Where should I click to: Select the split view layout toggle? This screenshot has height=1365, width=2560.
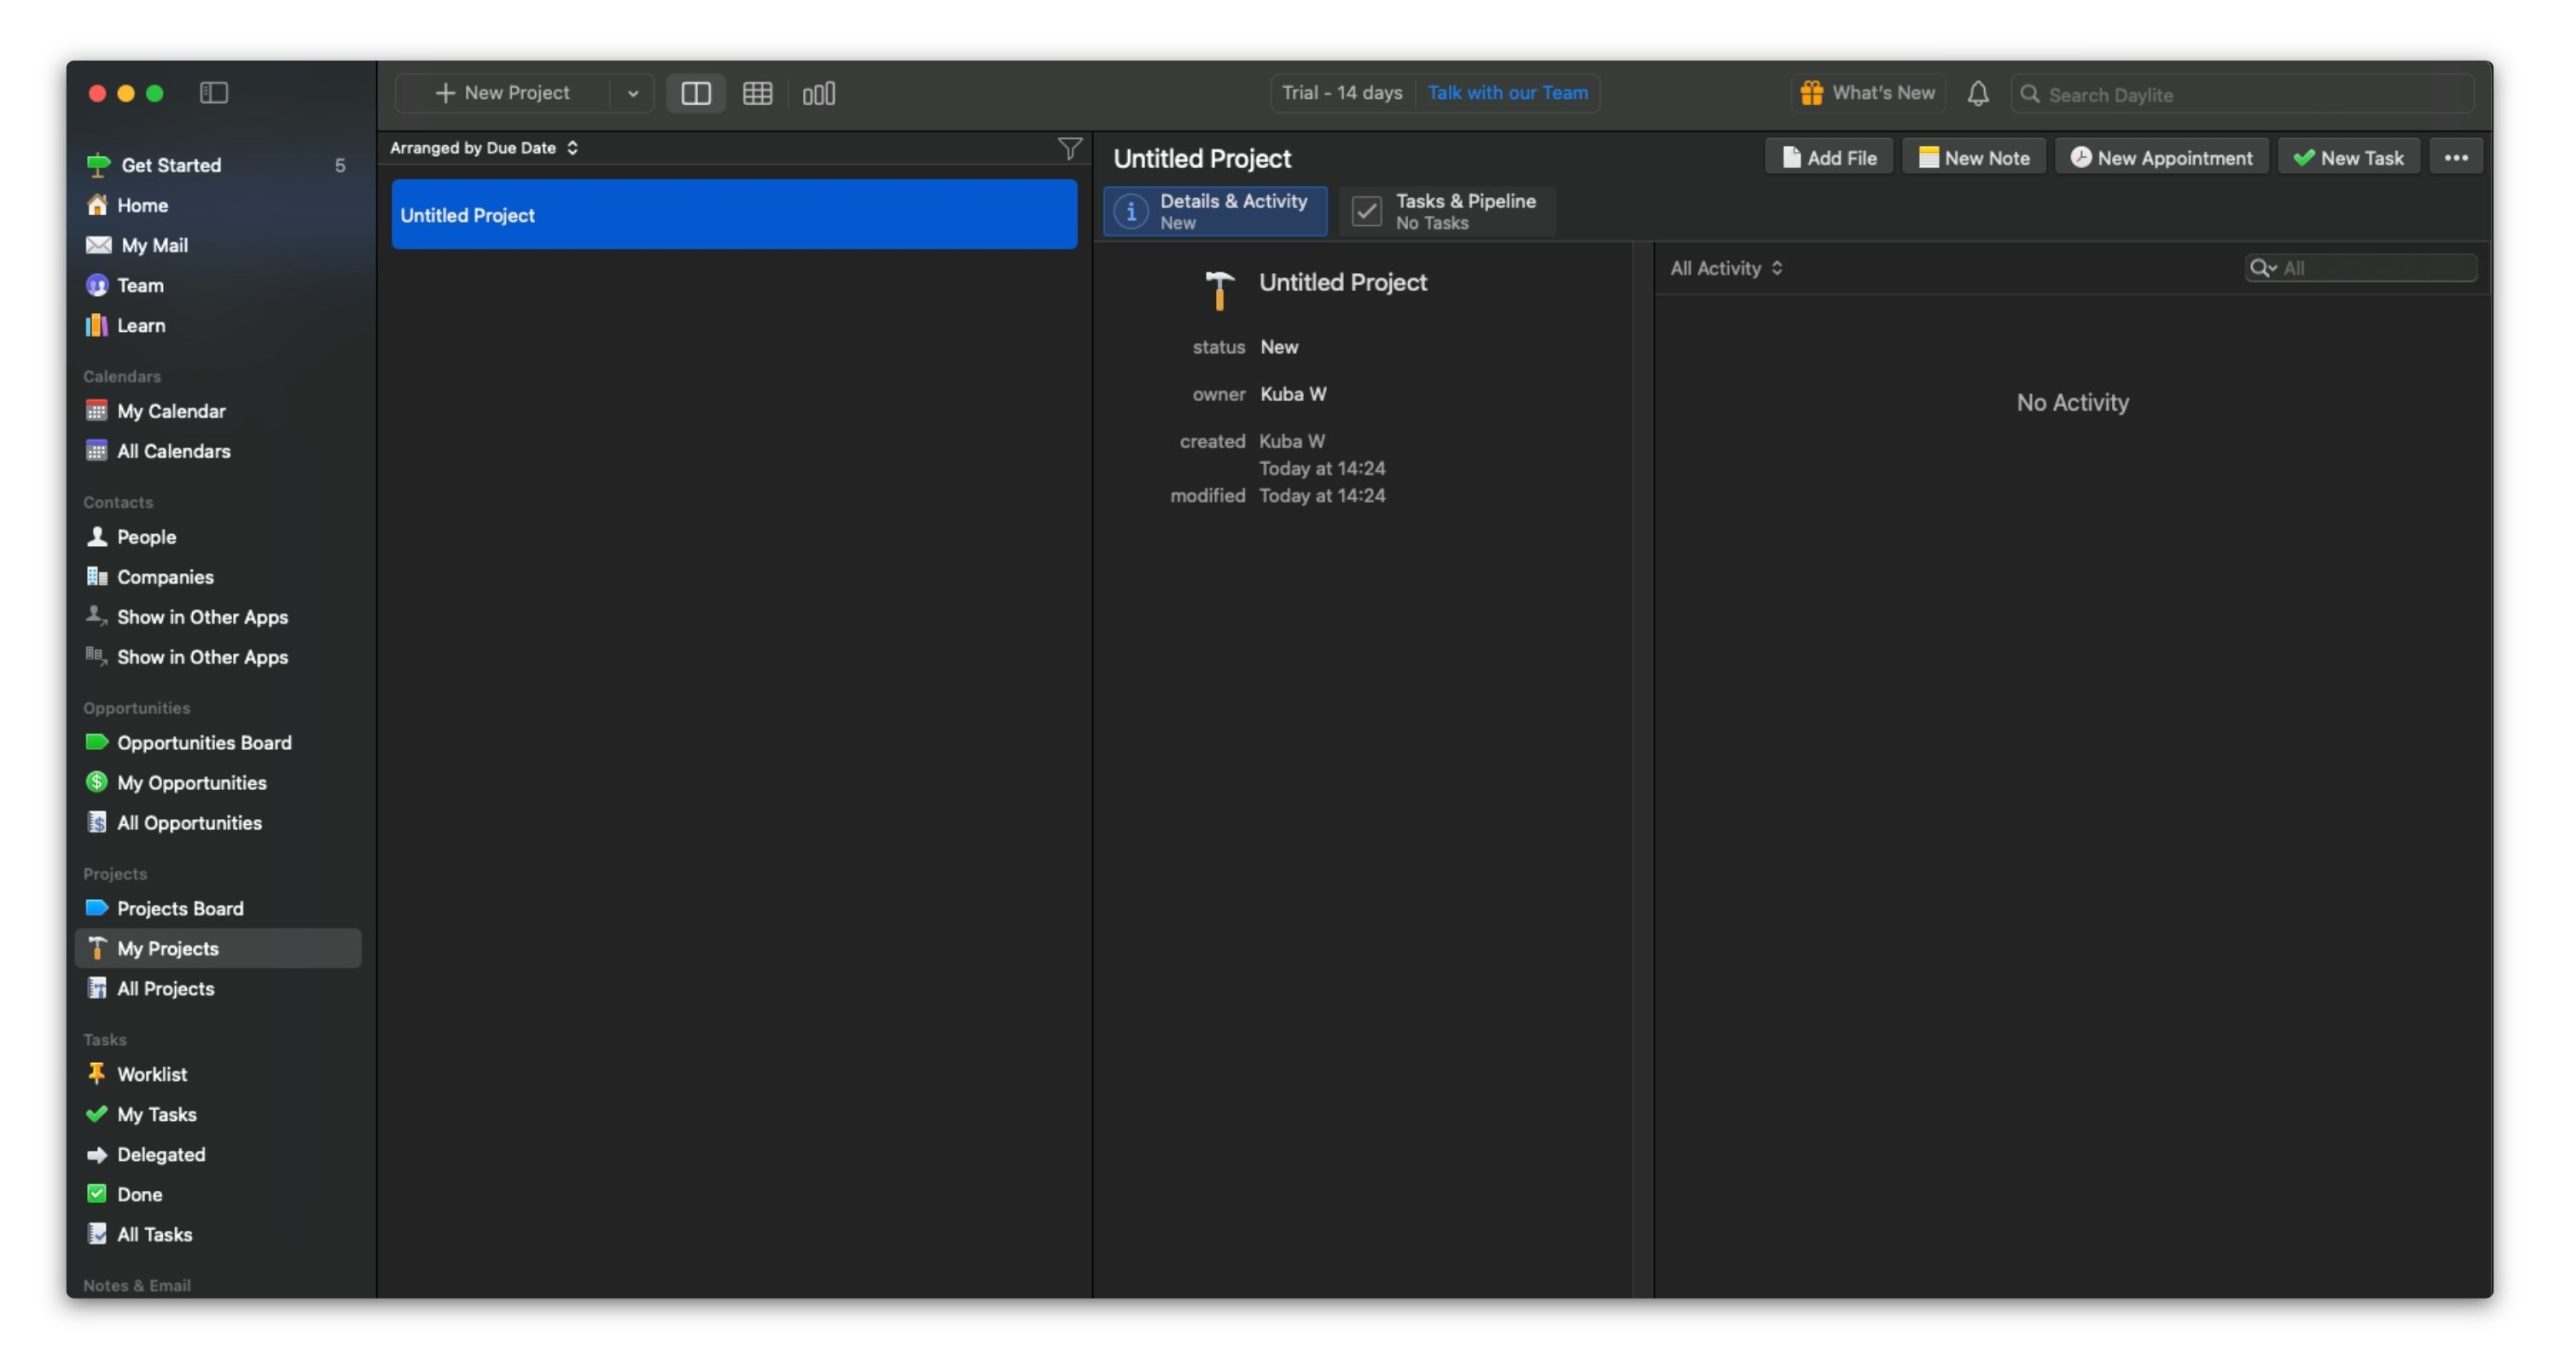click(695, 93)
